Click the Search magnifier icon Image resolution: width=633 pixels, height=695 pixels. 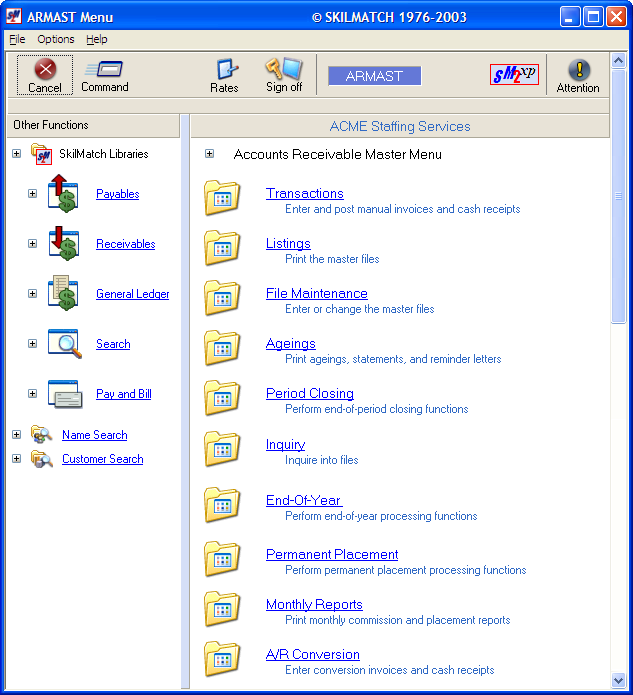(x=65, y=344)
